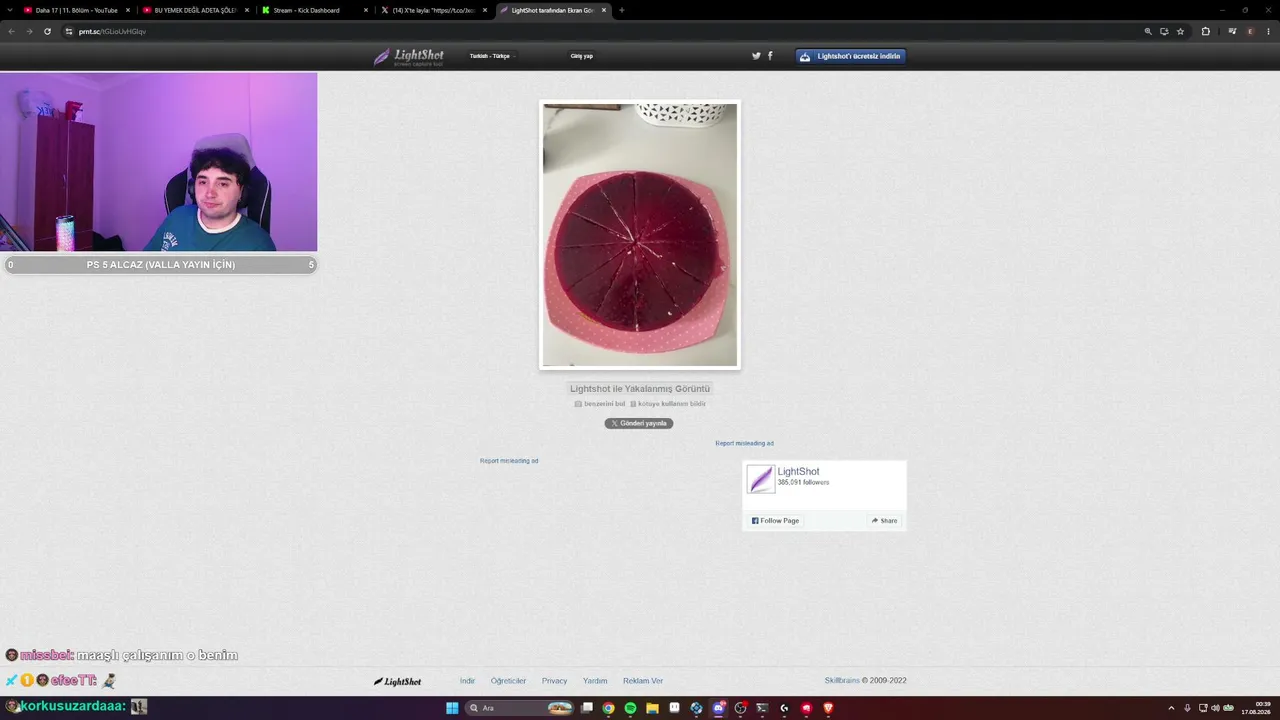Click the Gönderi yayınla post button
Viewport: 1280px width, 720px height.
(639, 423)
